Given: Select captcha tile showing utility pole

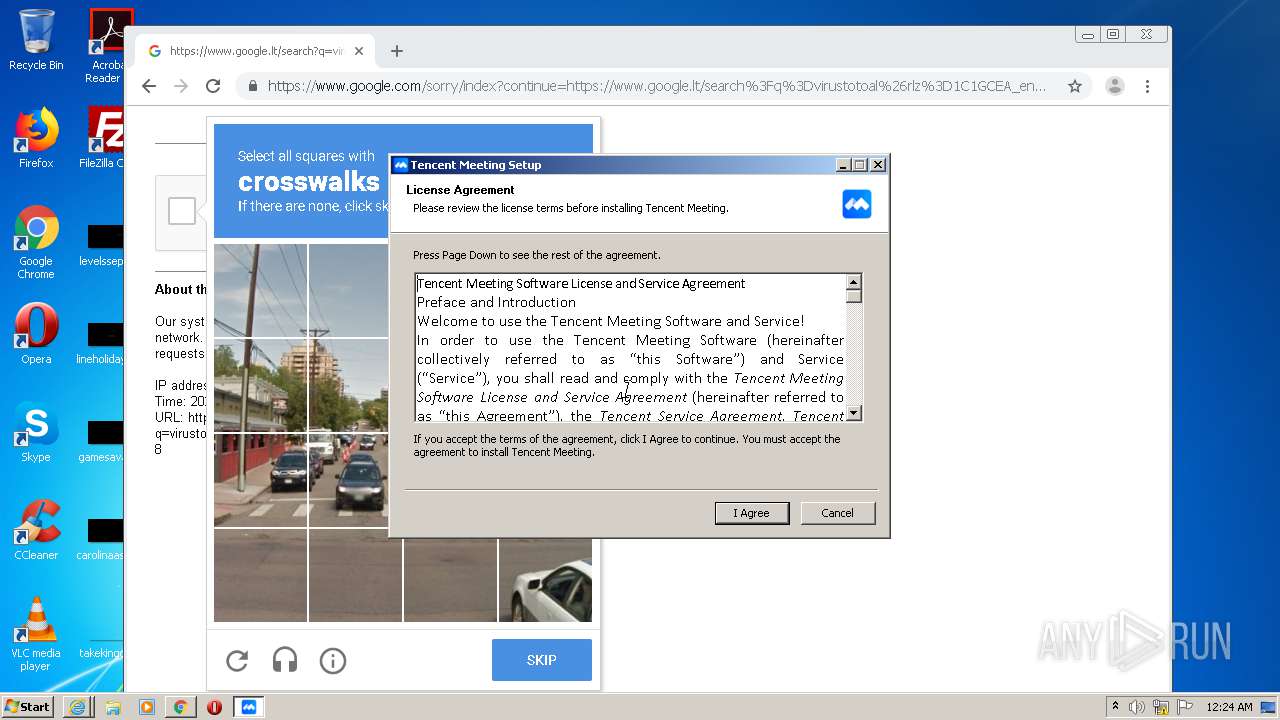Looking at the screenshot, I should tap(261, 290).
